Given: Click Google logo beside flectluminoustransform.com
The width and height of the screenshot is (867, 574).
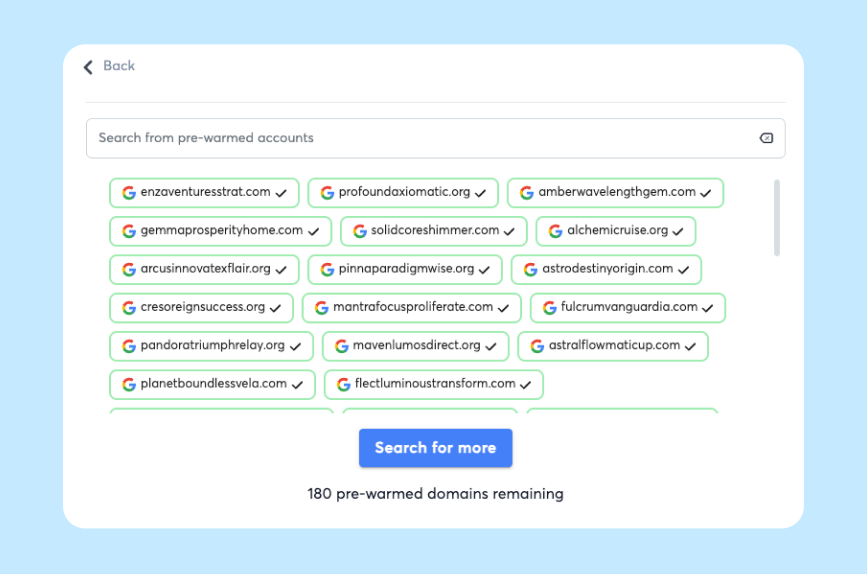Looking at the screenshot, I should pyautogui.click(x=343, y=384).
